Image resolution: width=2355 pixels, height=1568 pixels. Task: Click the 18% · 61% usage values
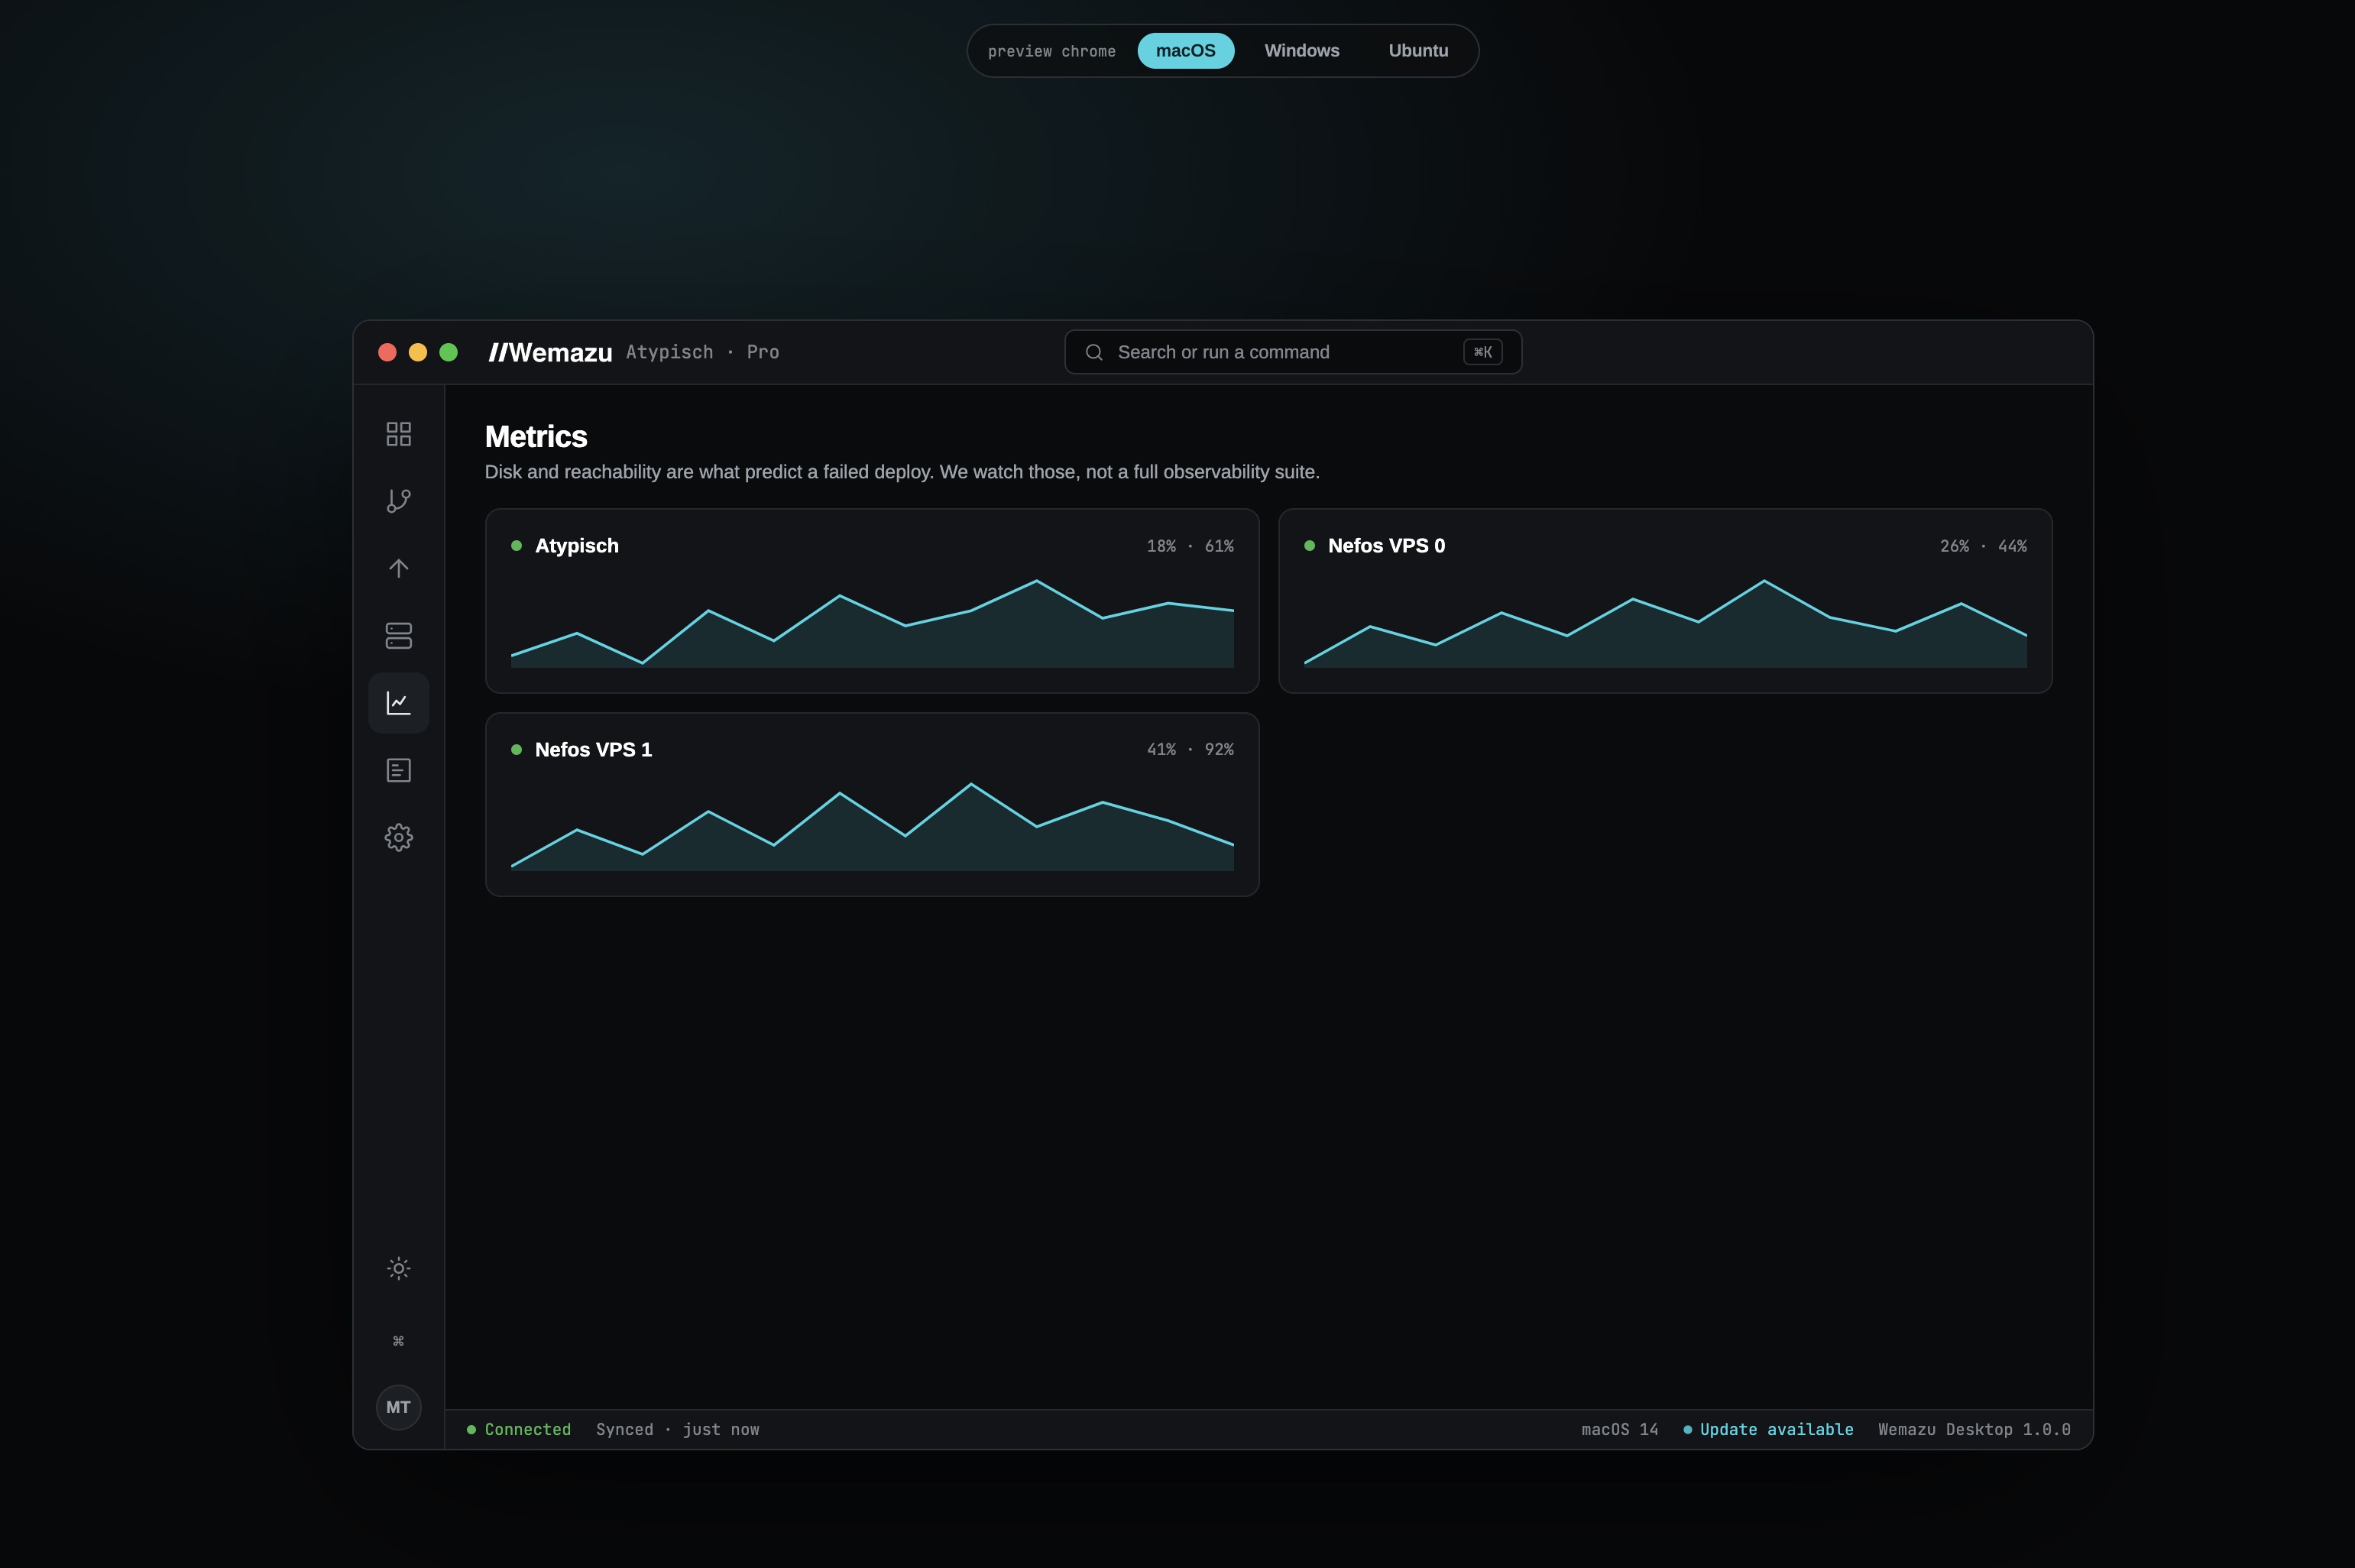(1190, 546)
